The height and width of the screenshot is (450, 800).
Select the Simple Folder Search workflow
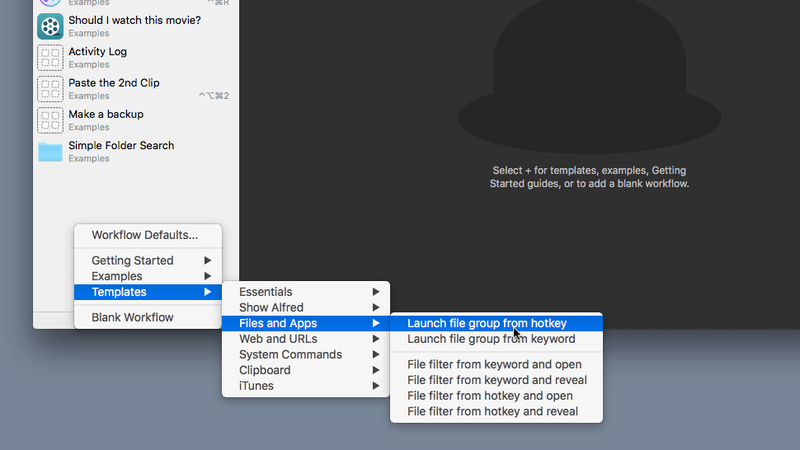click(x=136, y=152)
